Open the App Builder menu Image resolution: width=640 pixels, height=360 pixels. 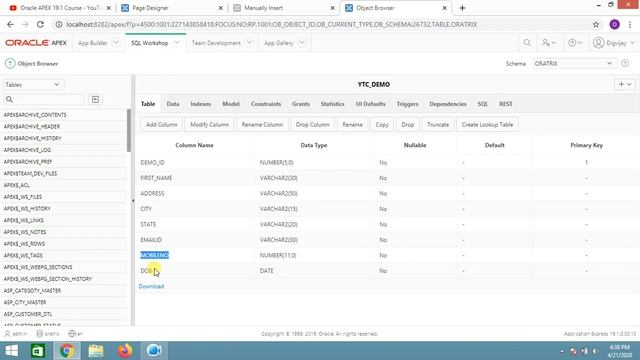pos(93,43)
